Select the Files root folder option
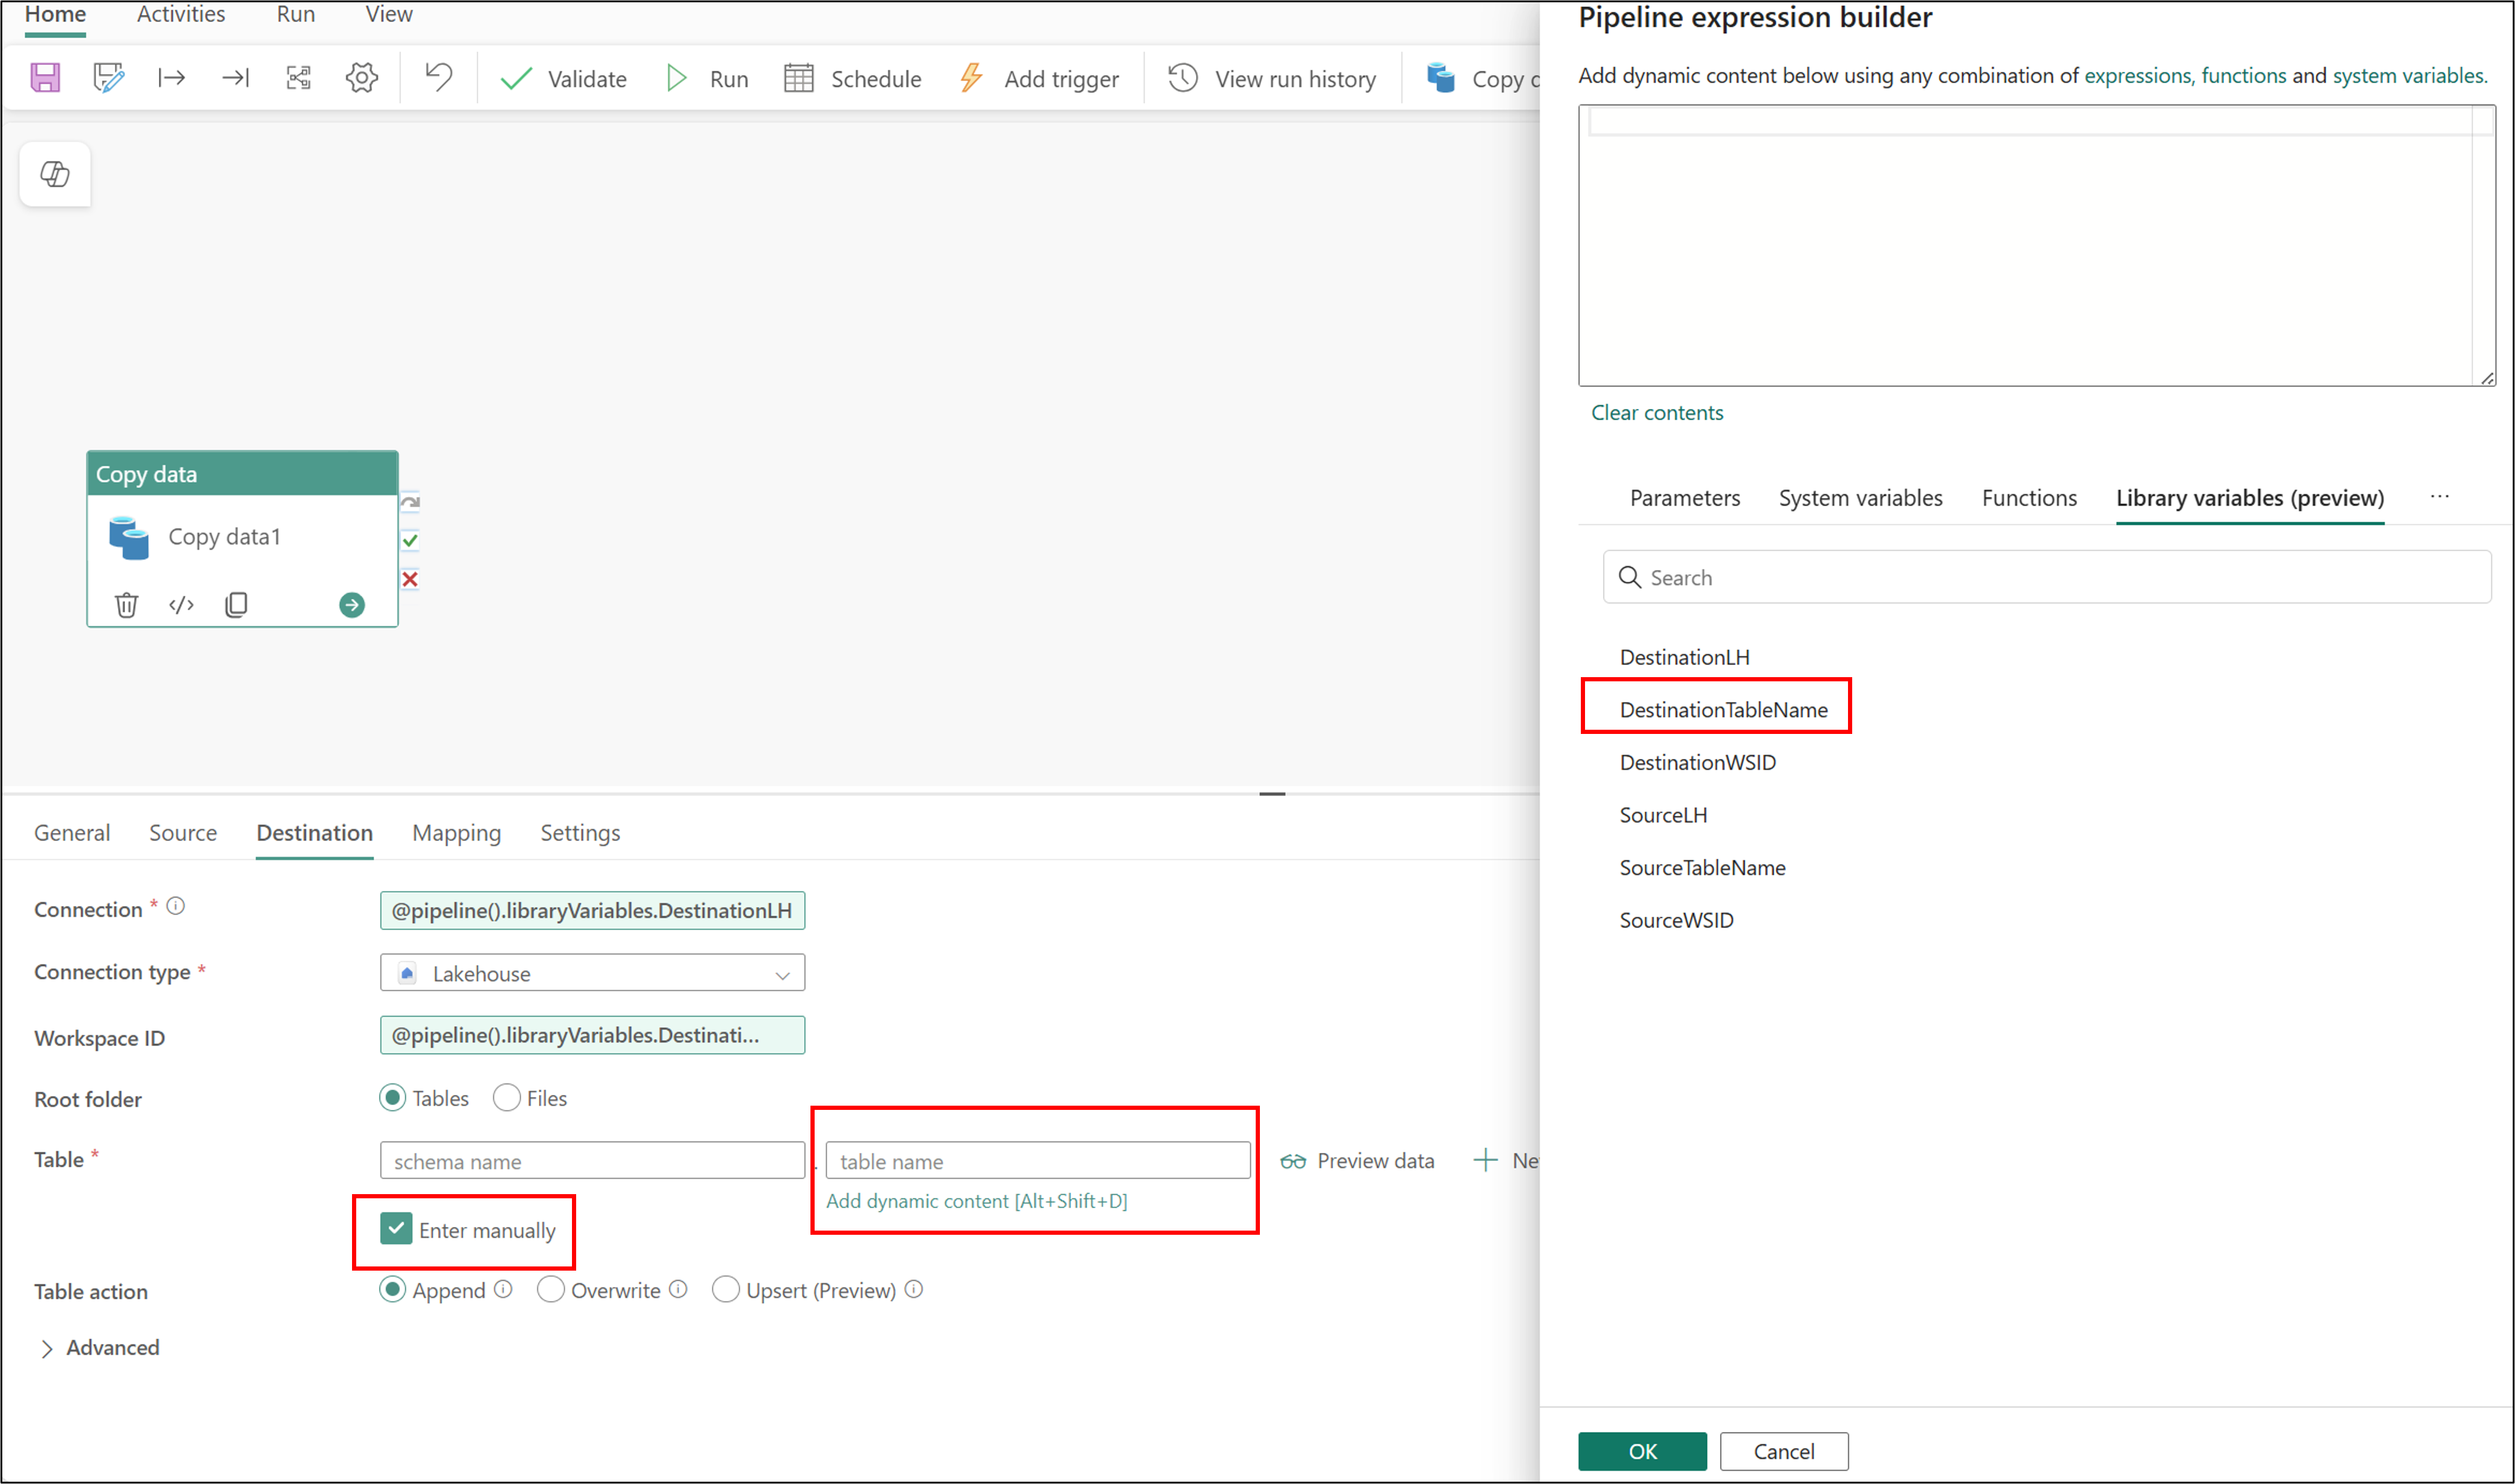The image size is (2515, 1484). tap(507, 1098)
